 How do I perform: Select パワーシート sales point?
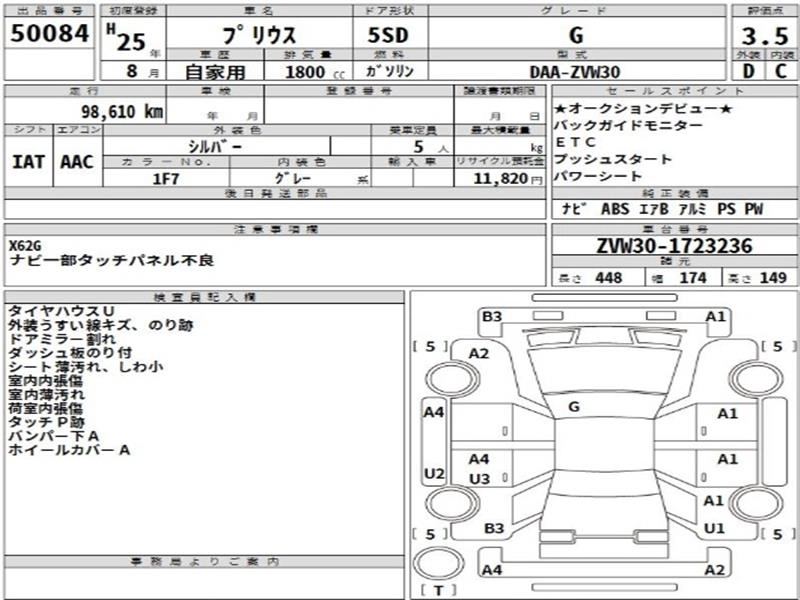click(x=598, y=176)
